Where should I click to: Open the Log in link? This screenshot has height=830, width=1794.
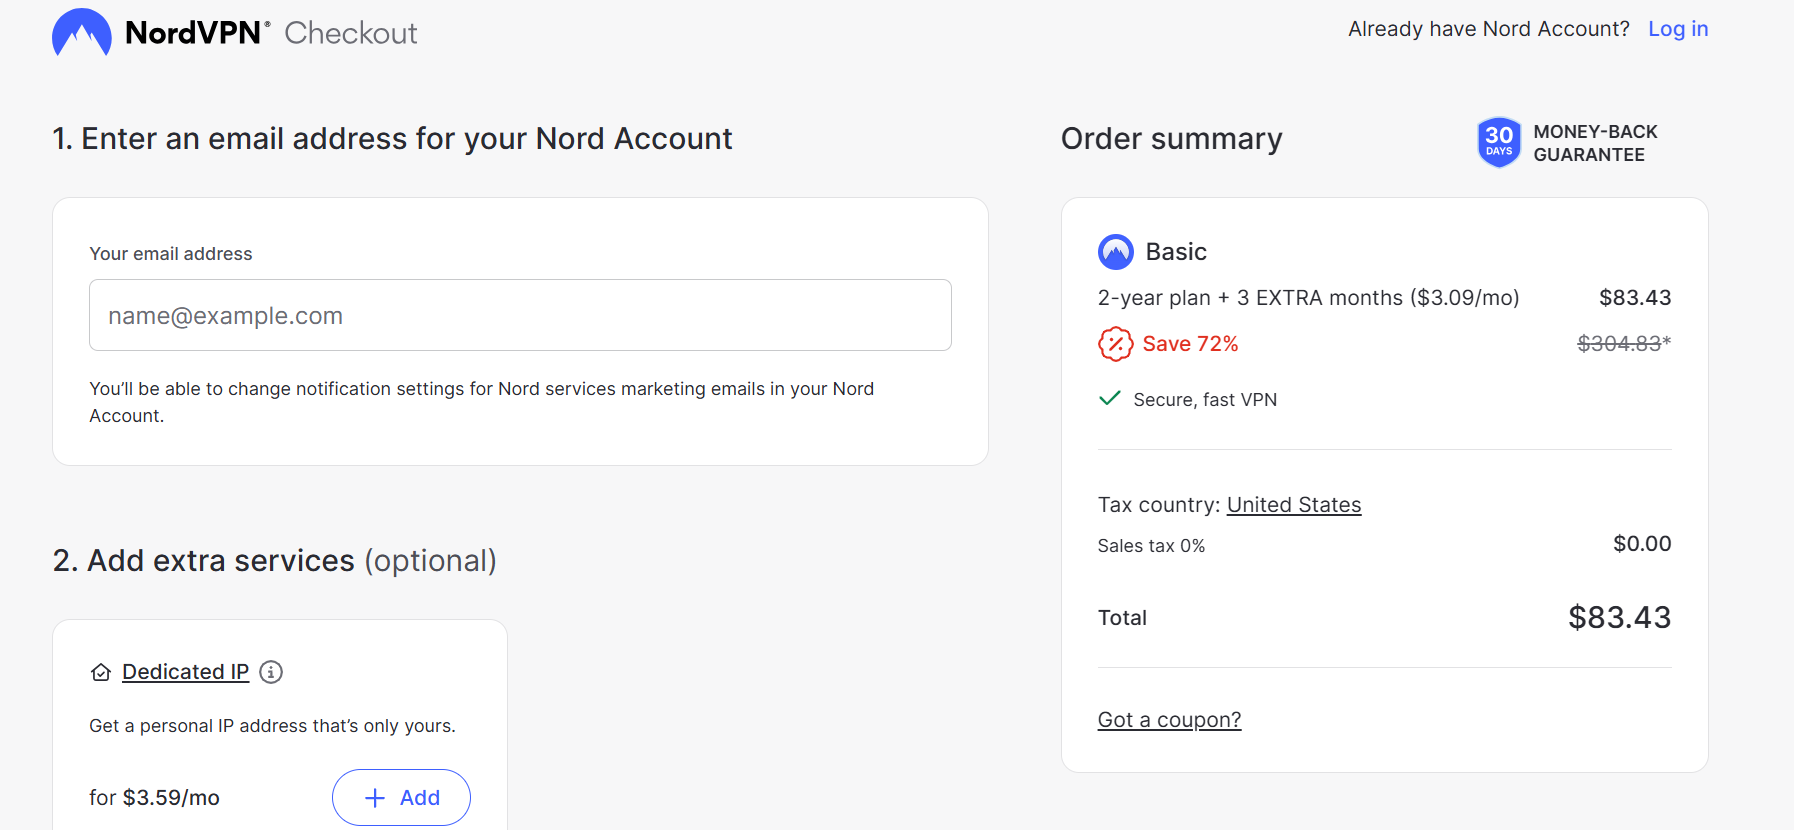[1678, 29]
